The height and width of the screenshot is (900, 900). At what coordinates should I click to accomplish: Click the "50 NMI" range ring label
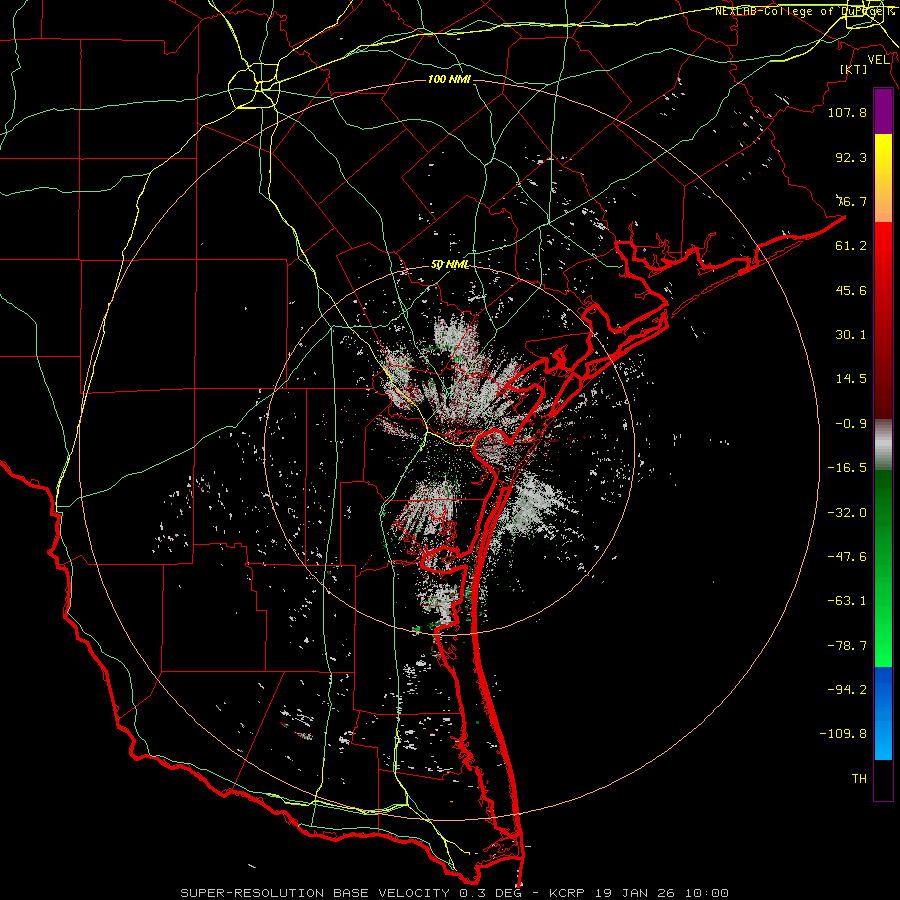(449, 265)
